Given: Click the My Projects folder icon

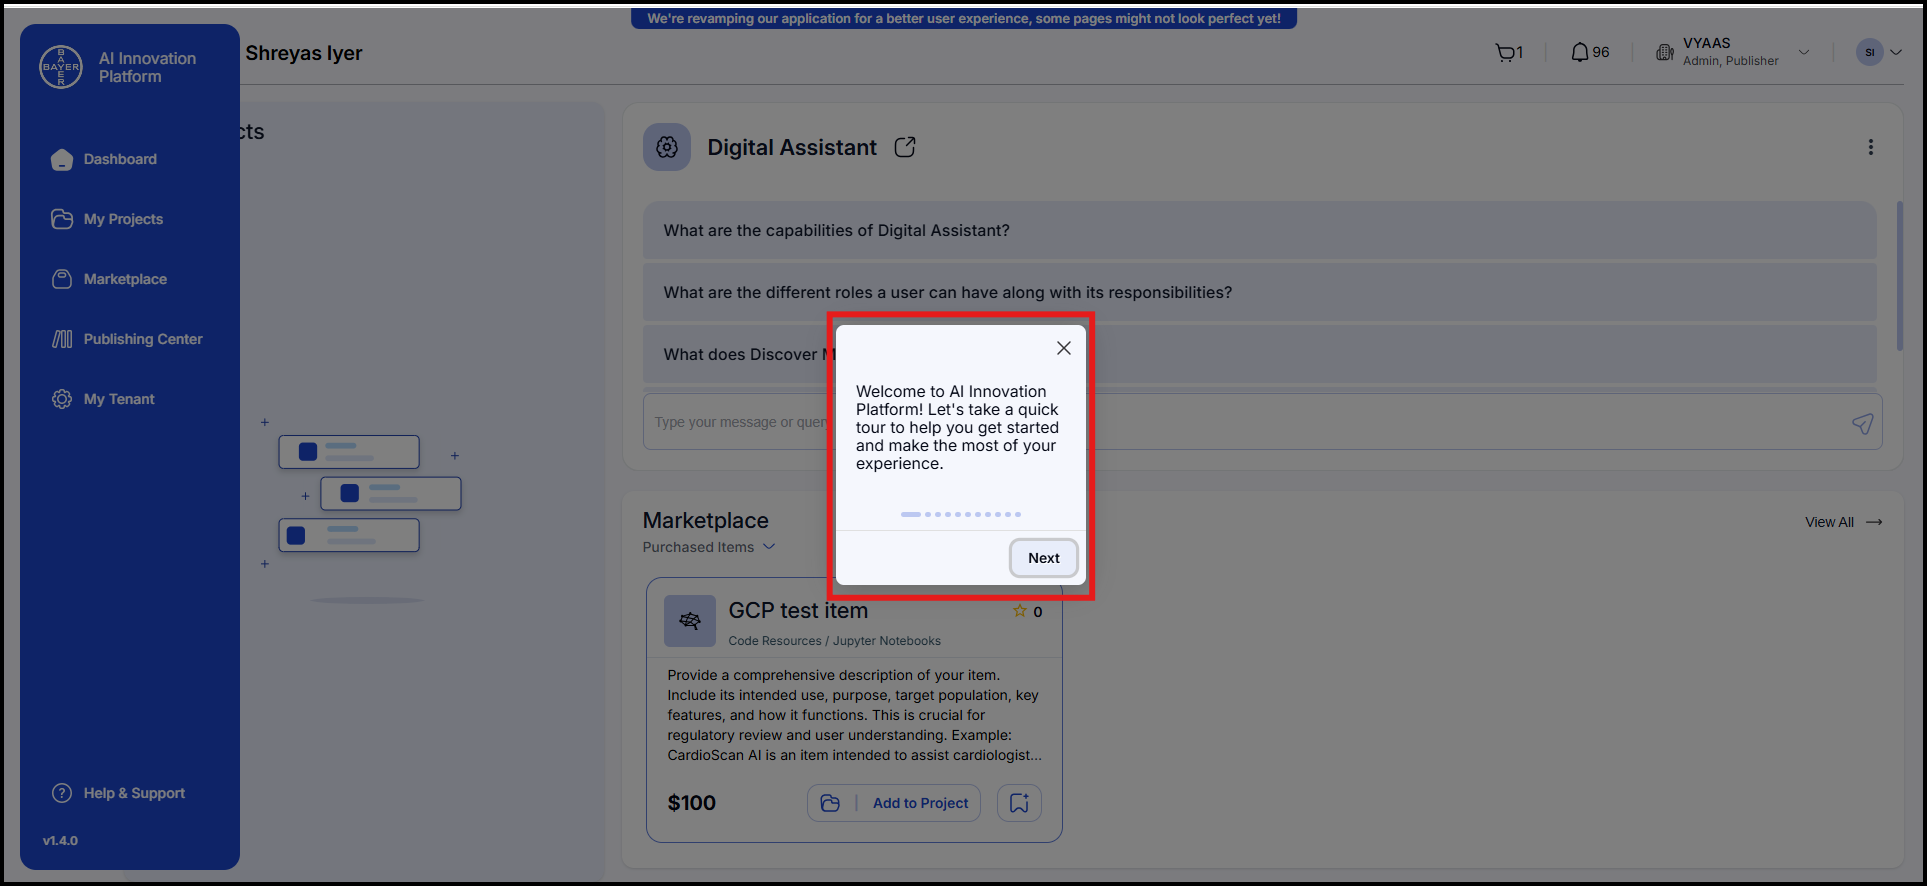Looking at the screenshot, I should [x=62, y=219].
